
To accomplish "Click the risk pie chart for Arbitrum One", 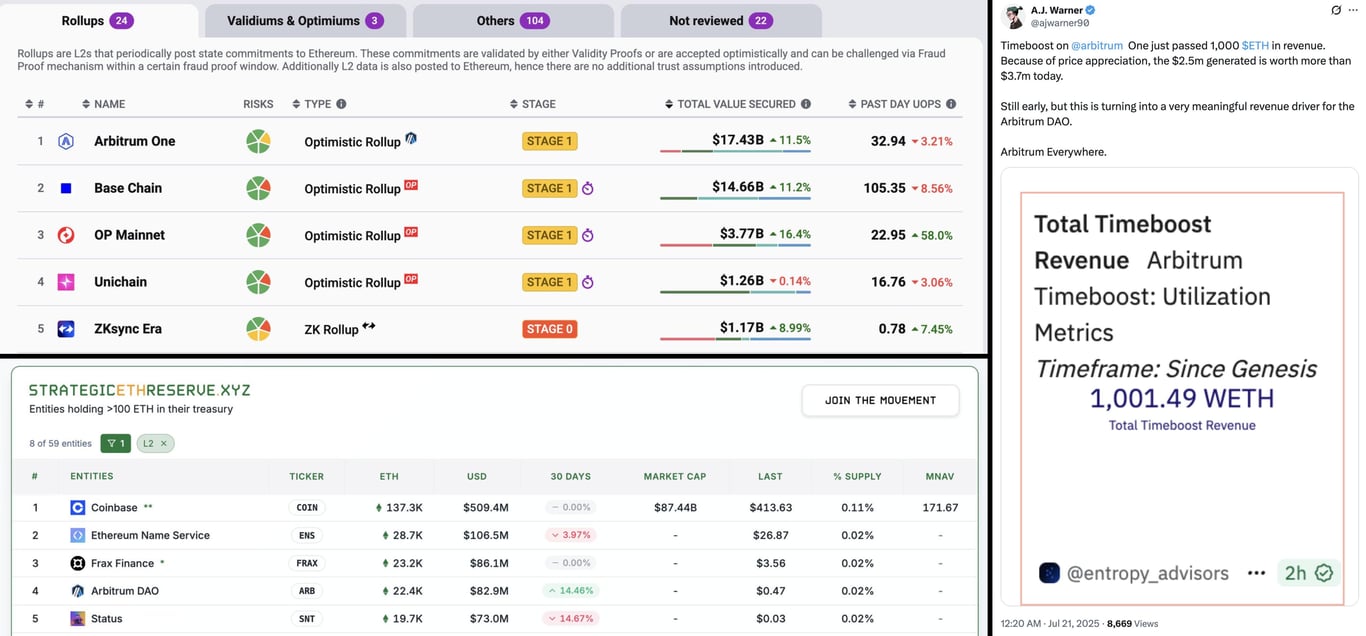I will pos(258,141).
